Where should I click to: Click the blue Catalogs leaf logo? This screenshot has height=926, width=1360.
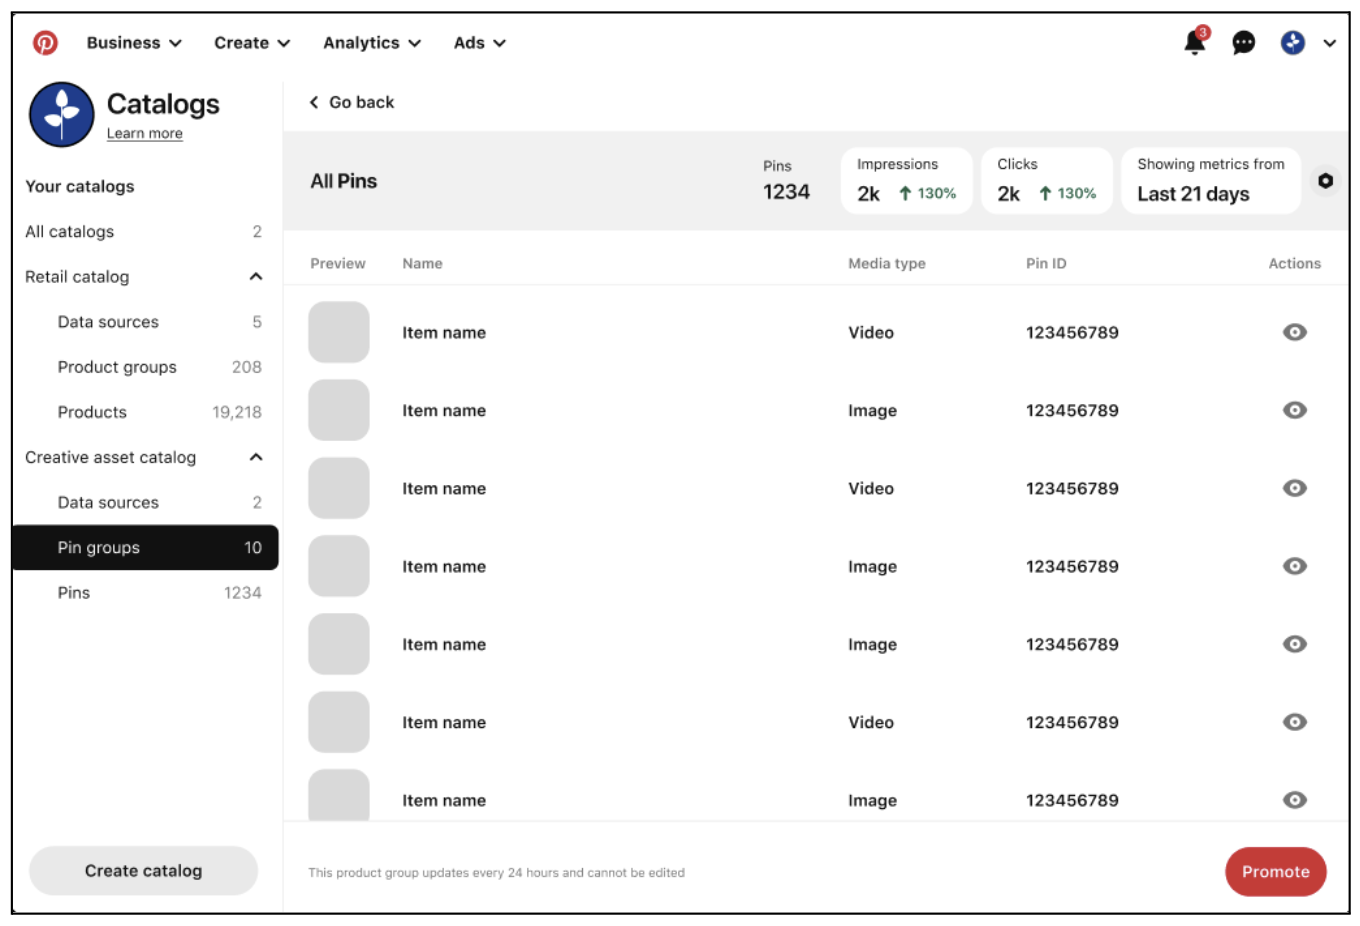pos(62,114)
